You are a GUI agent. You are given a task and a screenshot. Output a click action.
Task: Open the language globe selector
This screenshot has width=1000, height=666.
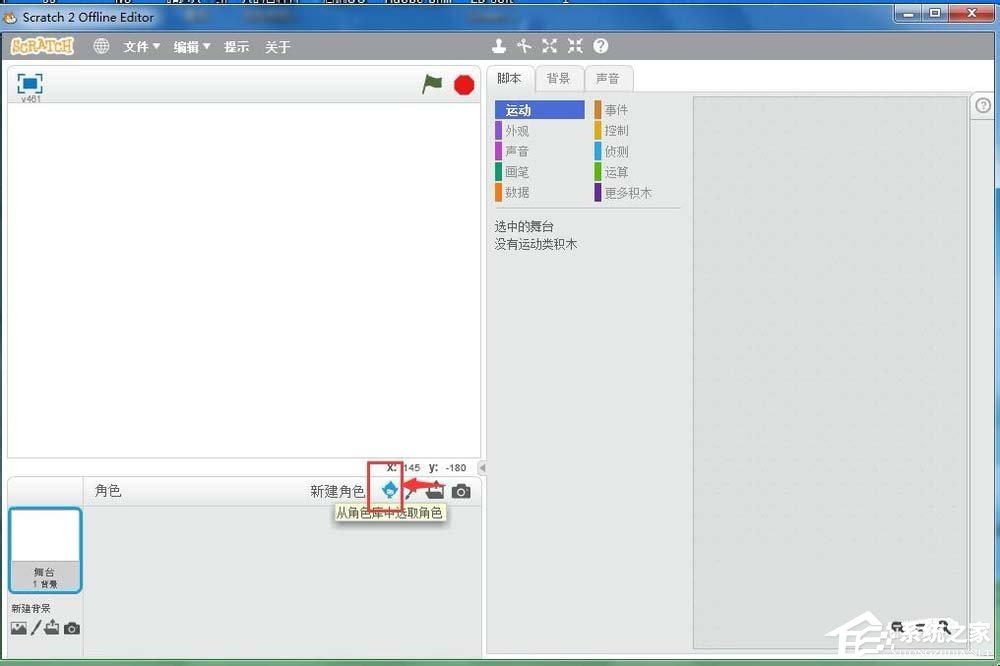pyautogui.click(x=101, y=45)
